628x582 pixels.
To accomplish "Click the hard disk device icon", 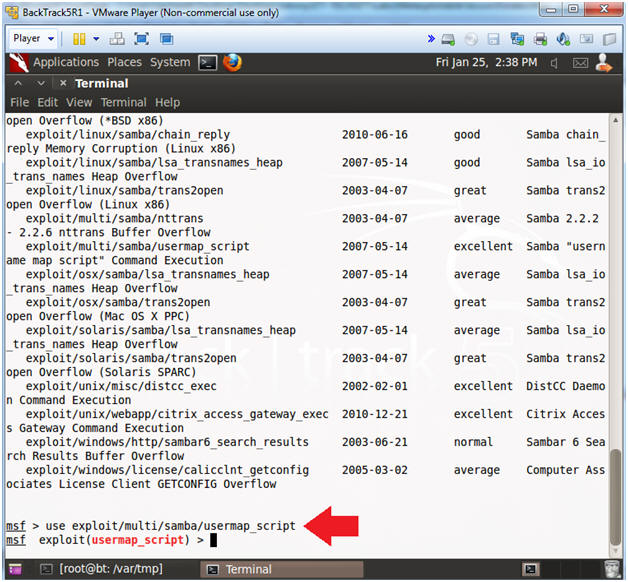I will click(448, 39).
